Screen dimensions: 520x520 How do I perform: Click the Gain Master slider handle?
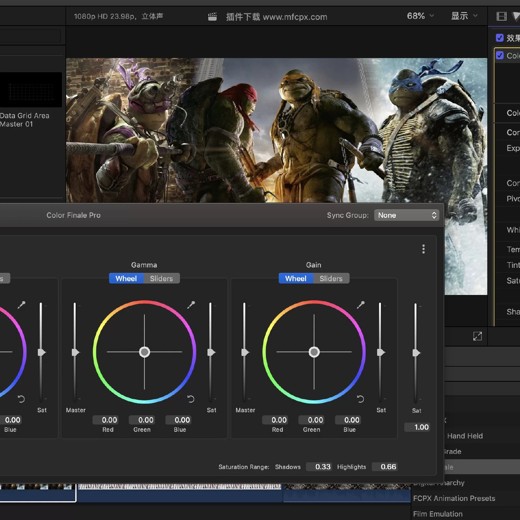tap(245, 352)
